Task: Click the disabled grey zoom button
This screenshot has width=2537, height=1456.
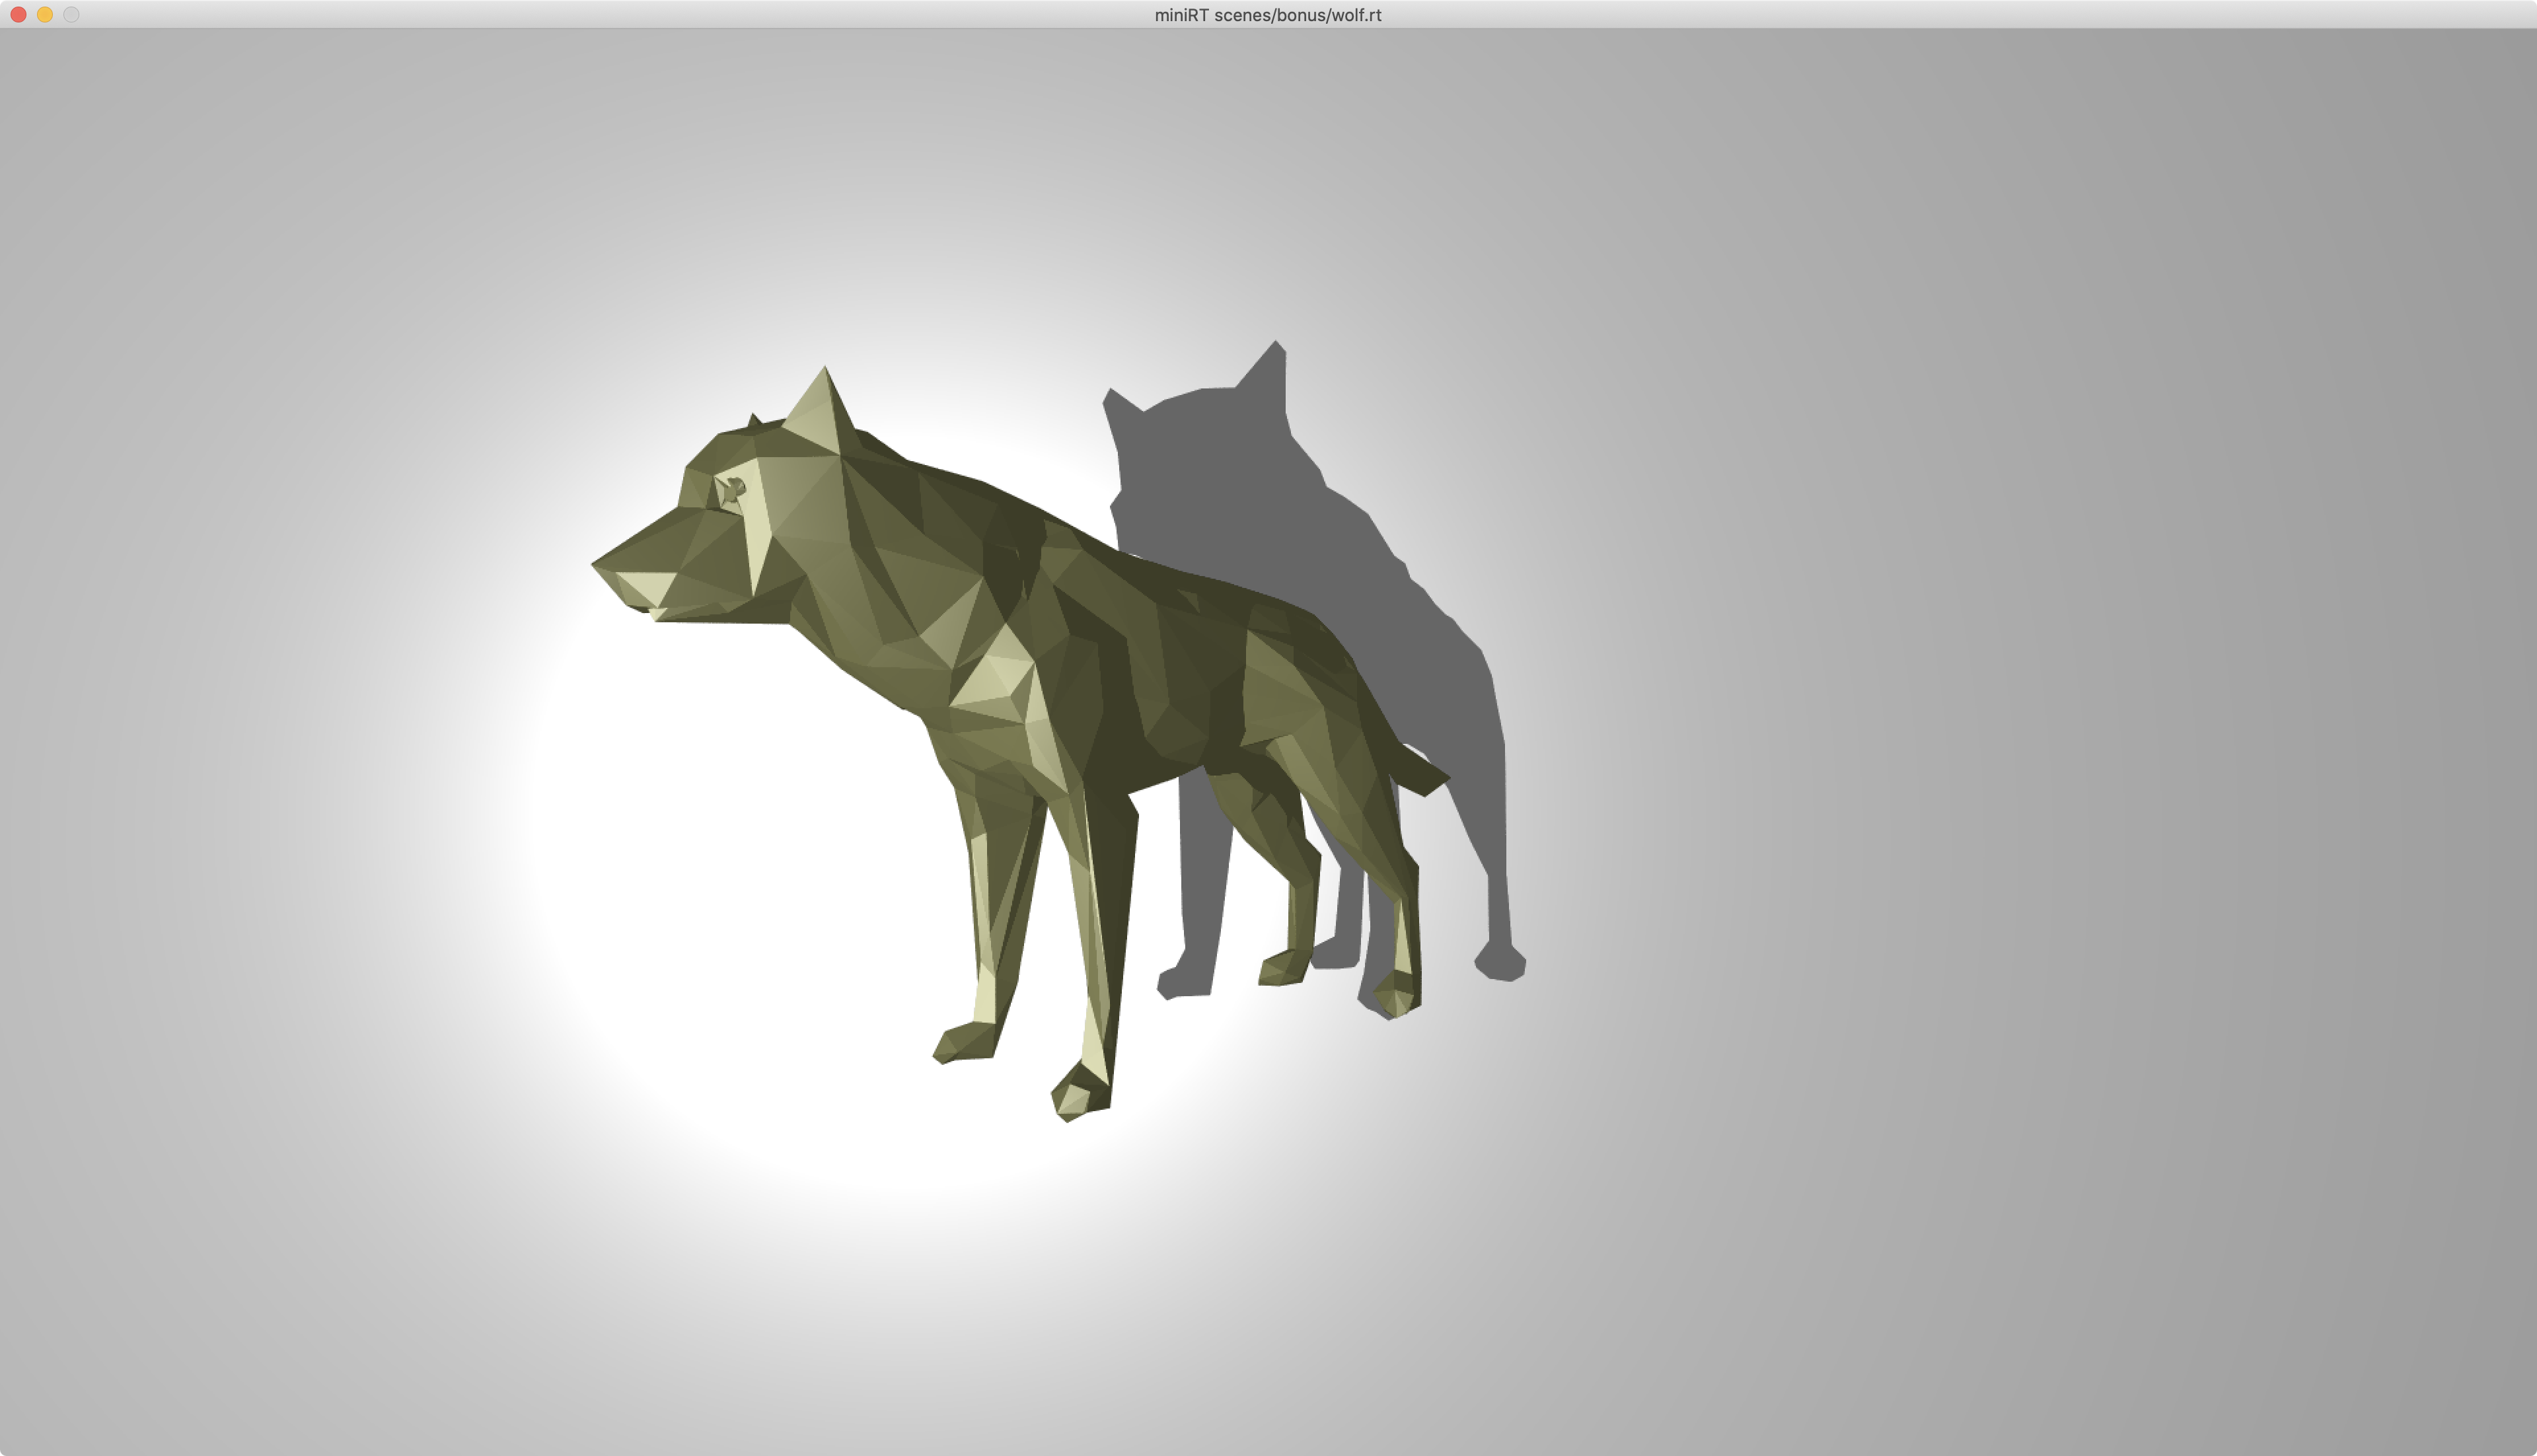Action: point(71,15)
